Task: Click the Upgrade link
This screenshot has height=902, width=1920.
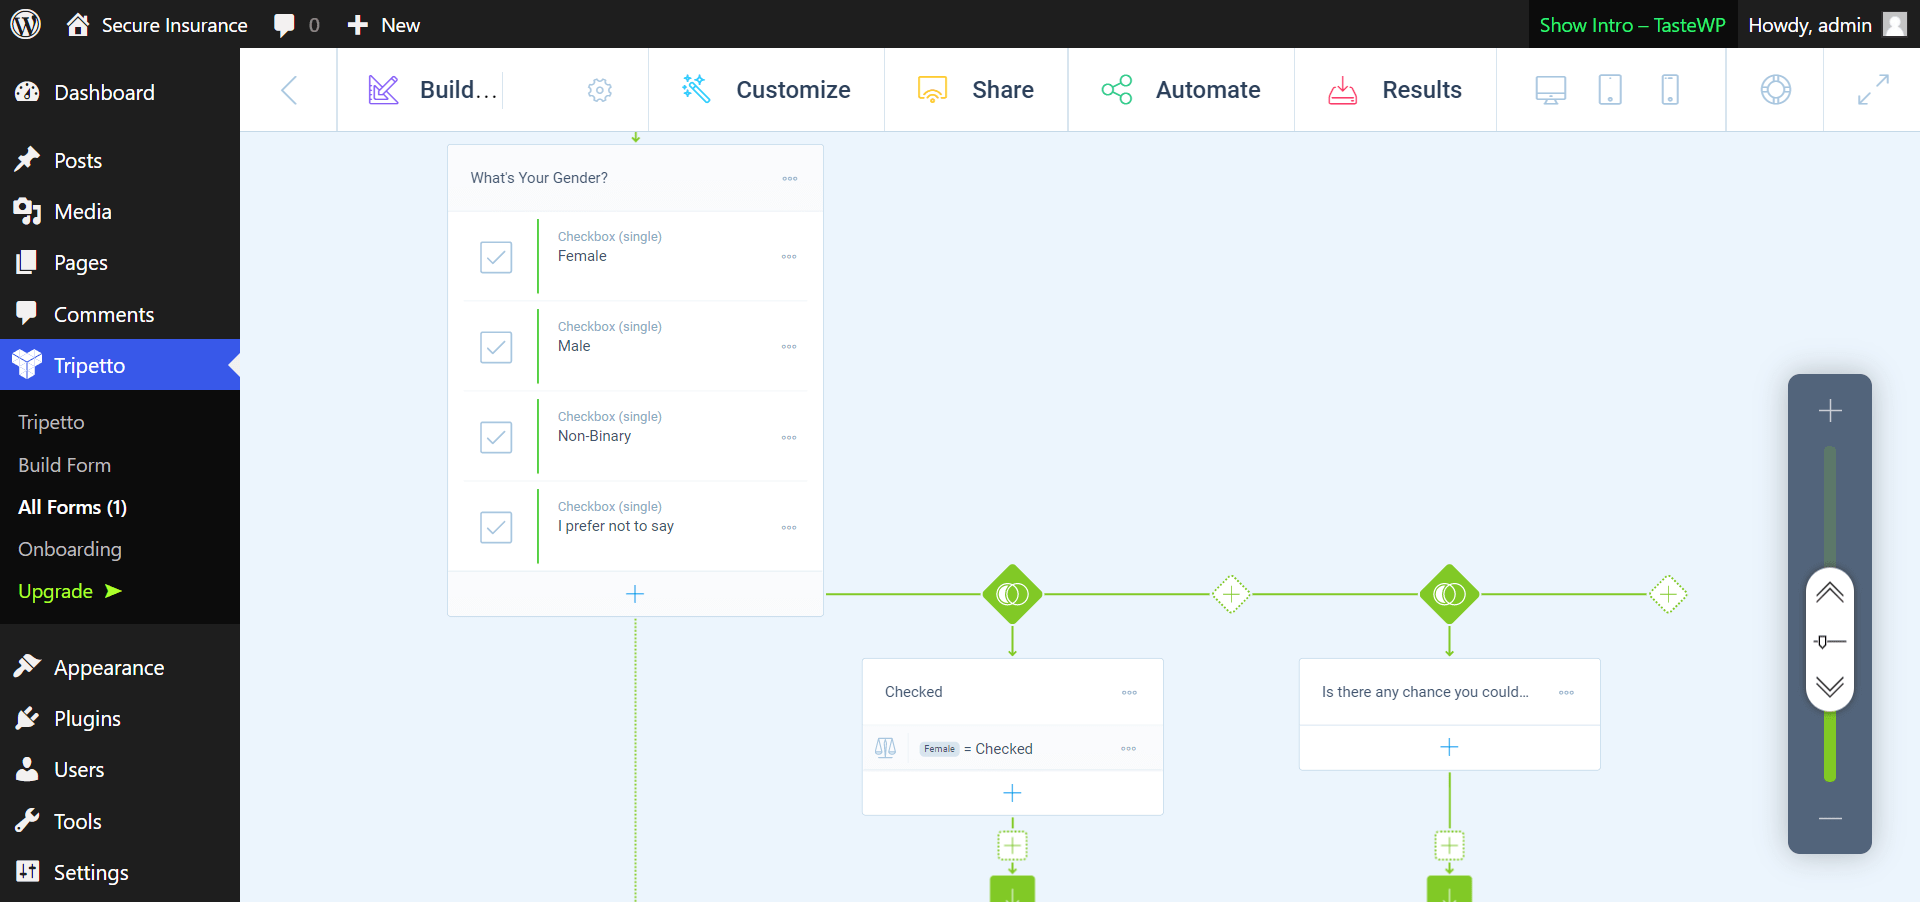Action: 69,591
